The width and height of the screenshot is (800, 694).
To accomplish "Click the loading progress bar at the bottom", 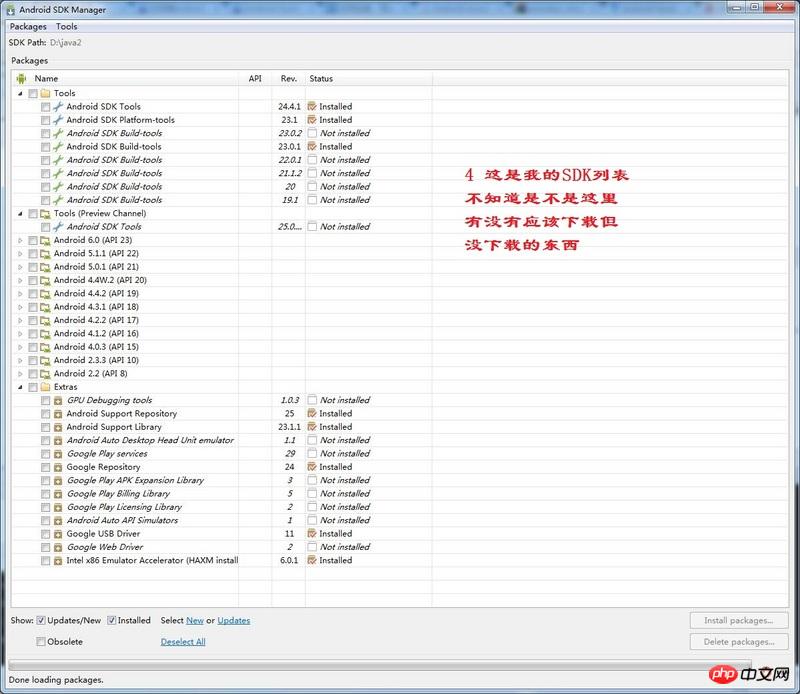I will [x=380, y=665].
